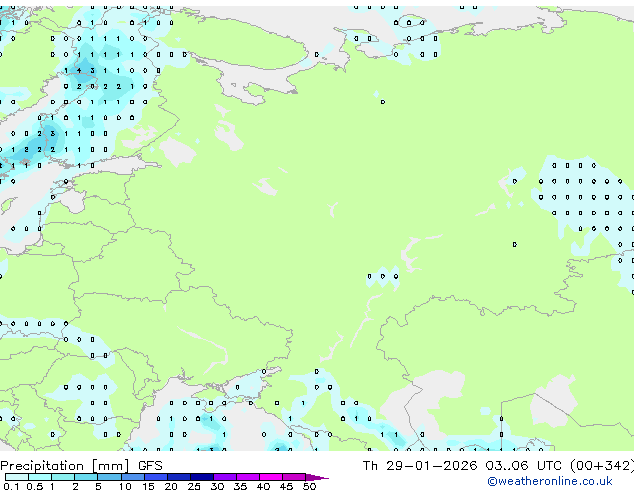Click the 40–45 mm magenta swatch
This screenshot has height=490, width=634.
click(271, 477)
